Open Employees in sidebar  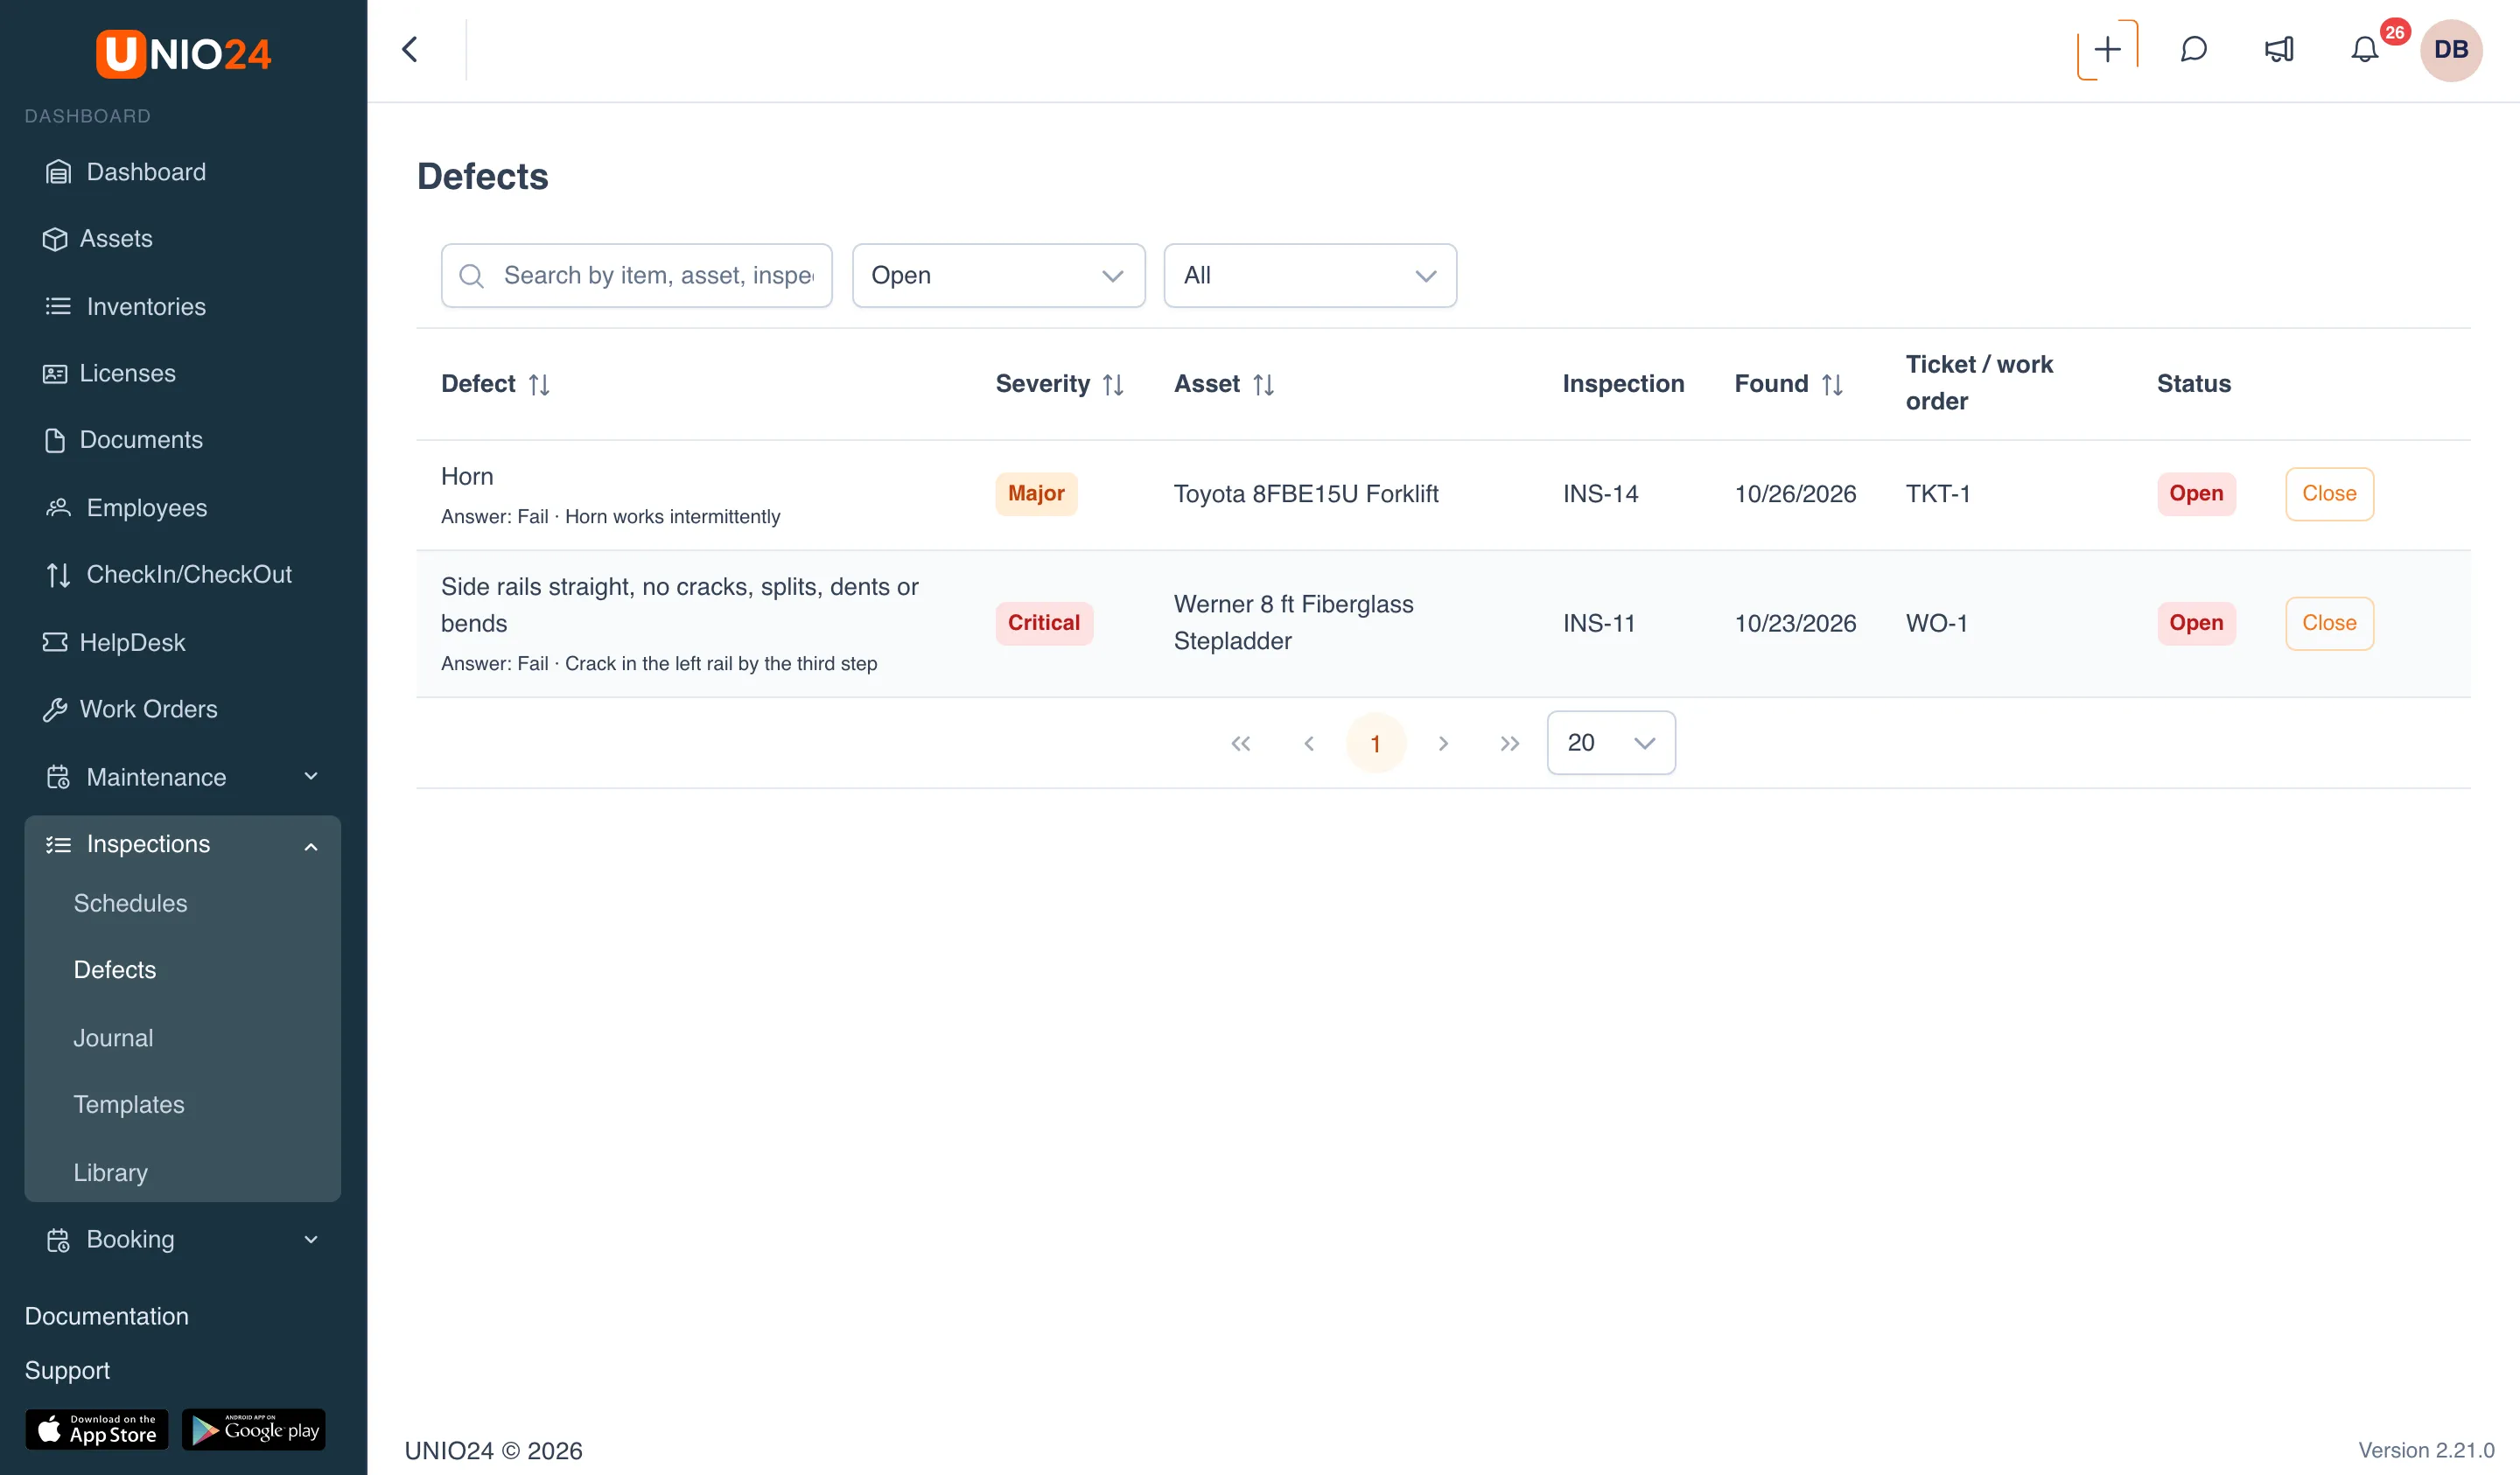[183, 508]
